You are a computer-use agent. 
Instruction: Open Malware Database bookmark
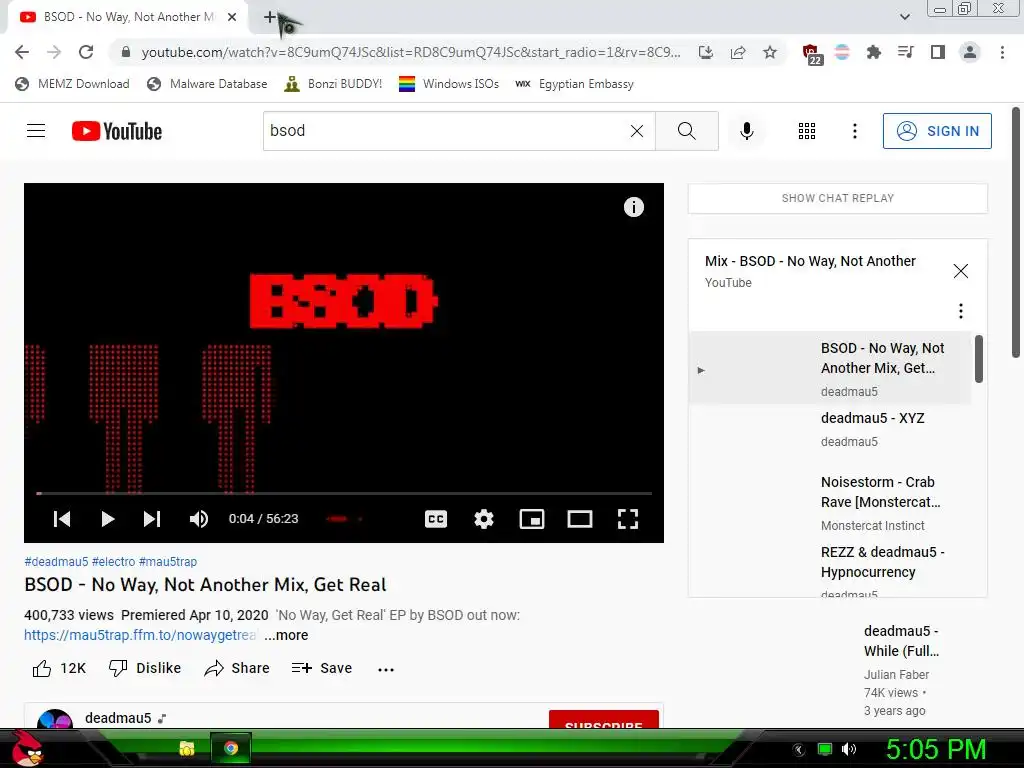point(207,84)
